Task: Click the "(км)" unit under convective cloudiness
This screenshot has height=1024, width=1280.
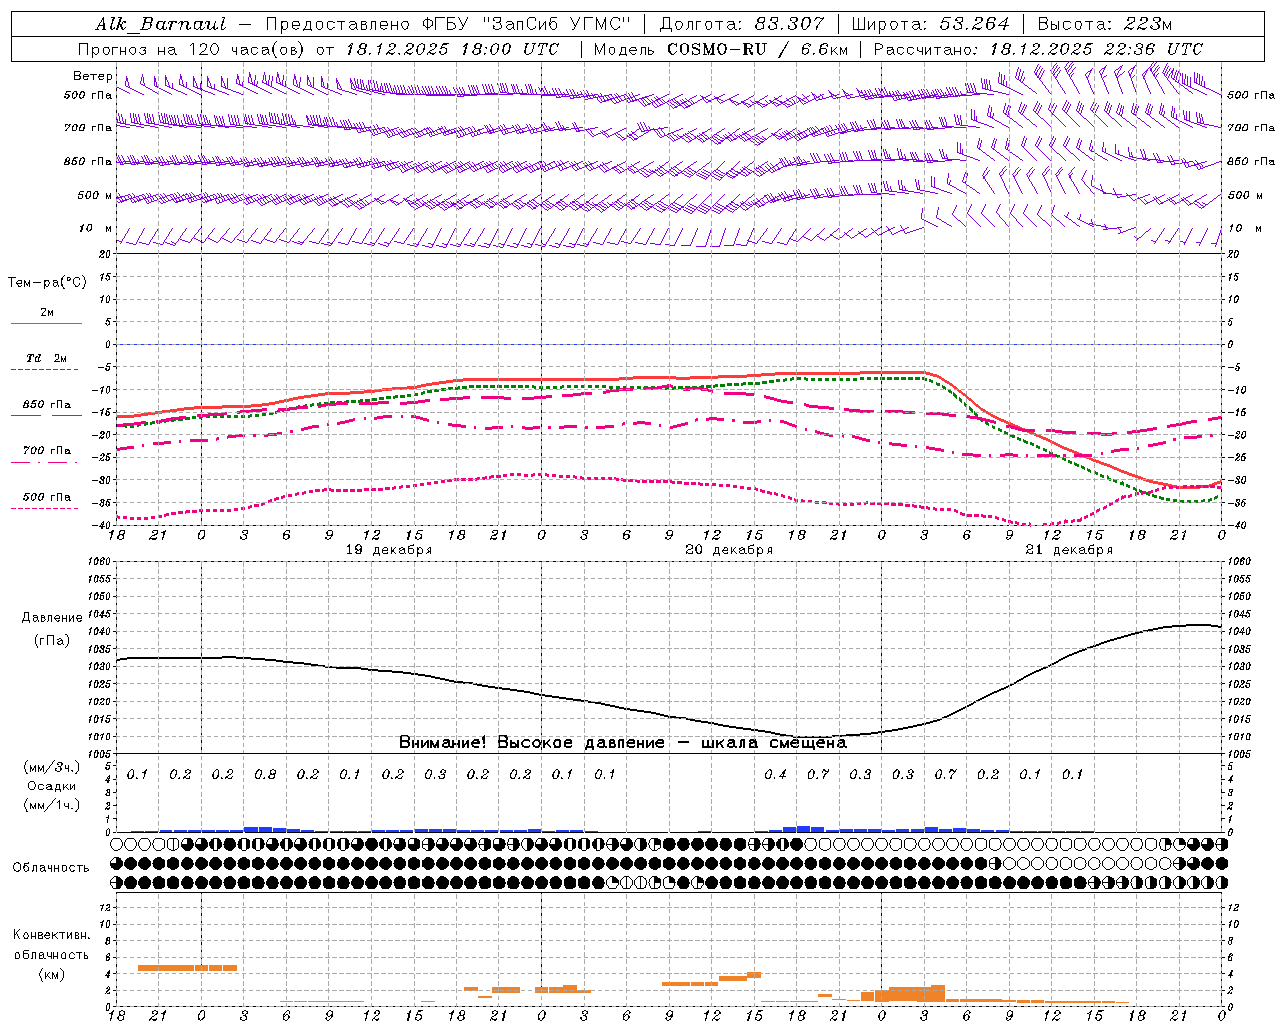Action: [52, 975]
